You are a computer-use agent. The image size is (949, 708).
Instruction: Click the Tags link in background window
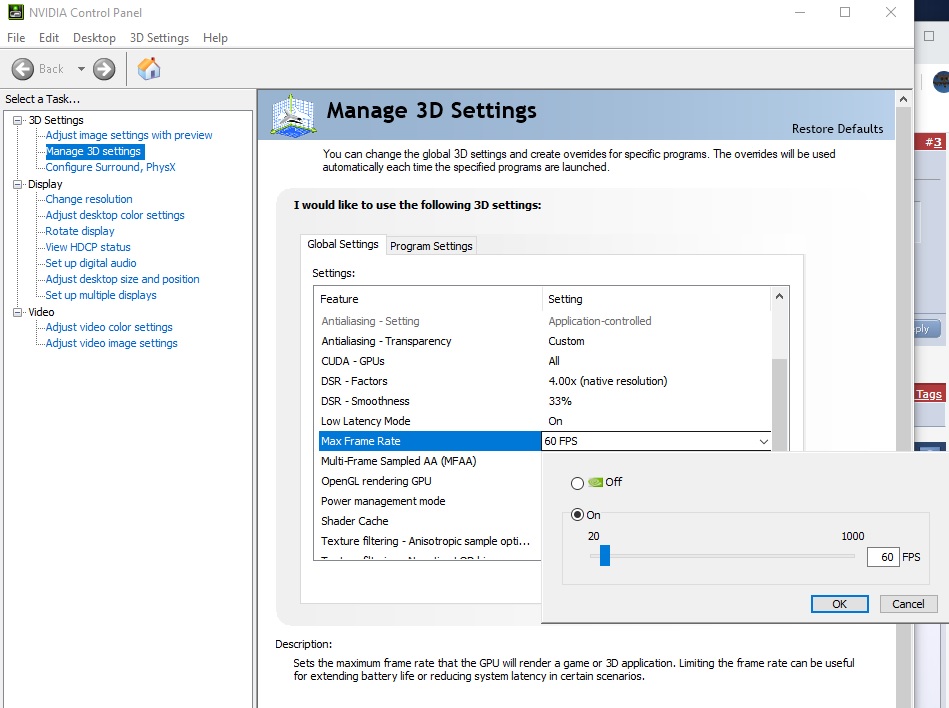(x=929, y=394)
